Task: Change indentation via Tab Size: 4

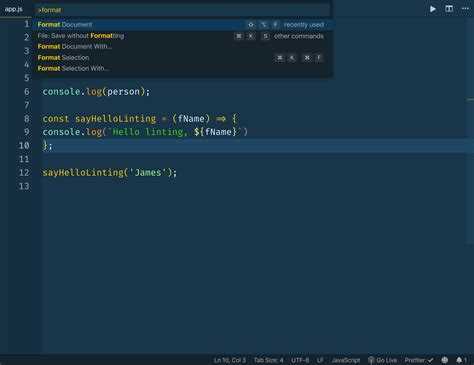Action: point(268,360)
